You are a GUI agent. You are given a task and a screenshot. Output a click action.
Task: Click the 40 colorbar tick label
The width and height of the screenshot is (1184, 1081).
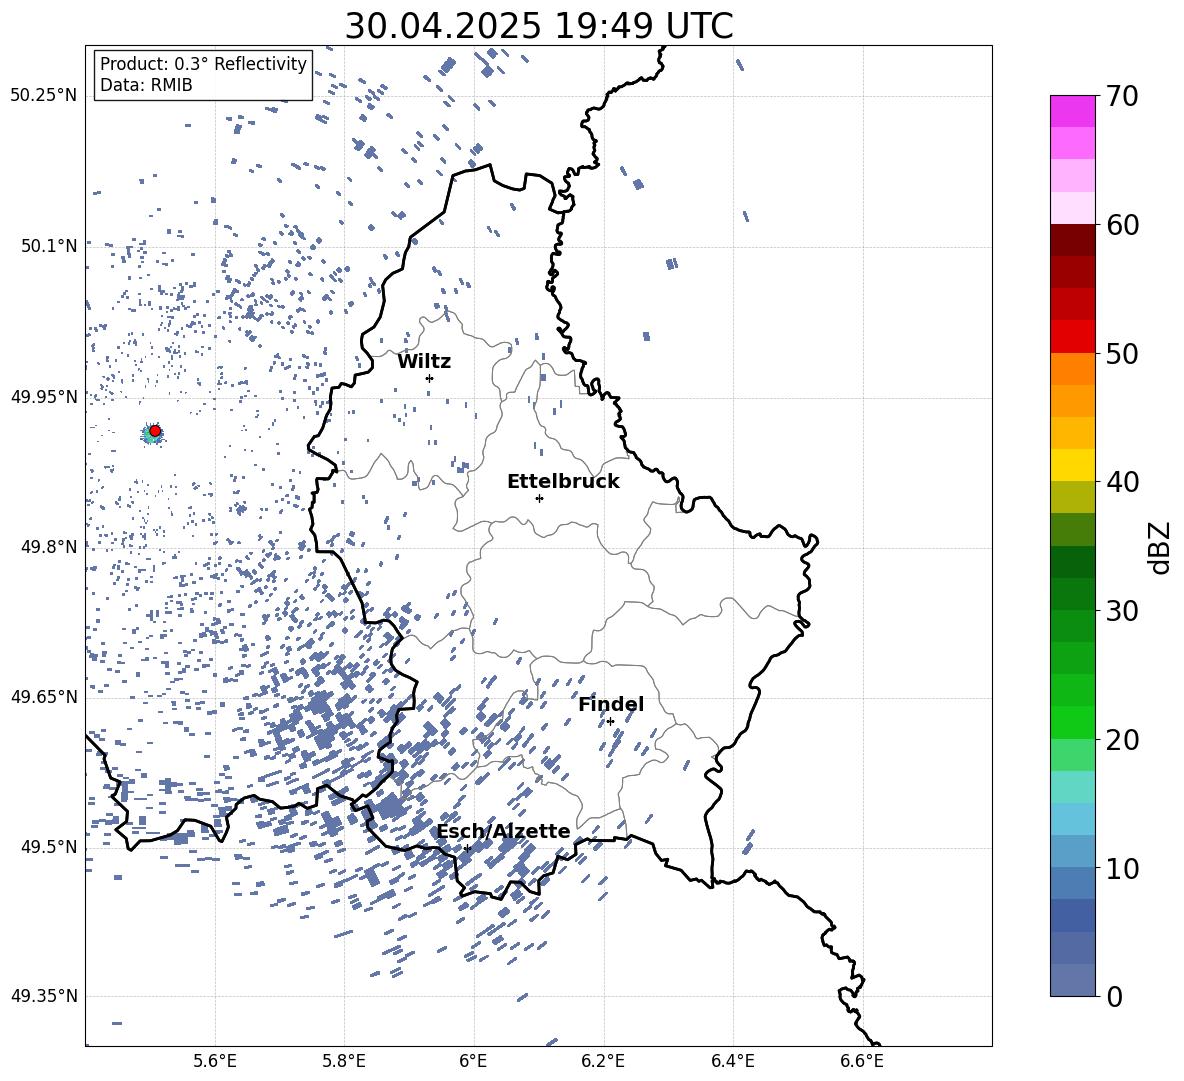1123,482
